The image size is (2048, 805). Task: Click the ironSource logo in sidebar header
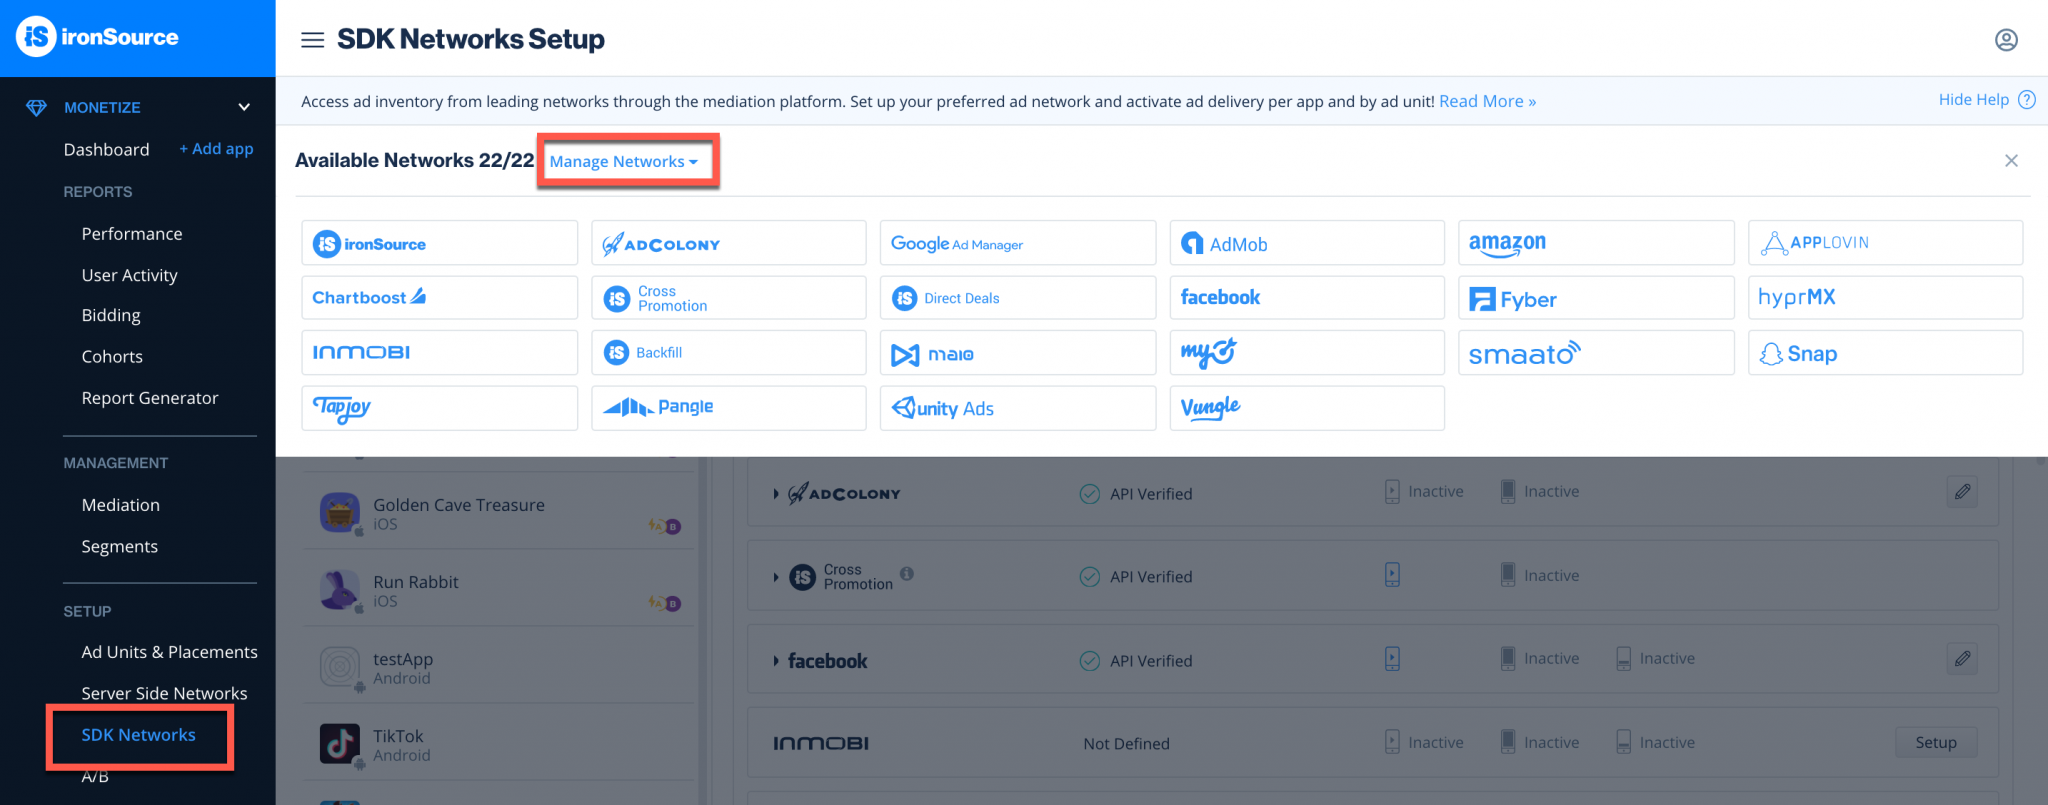(x=97, y=37)
